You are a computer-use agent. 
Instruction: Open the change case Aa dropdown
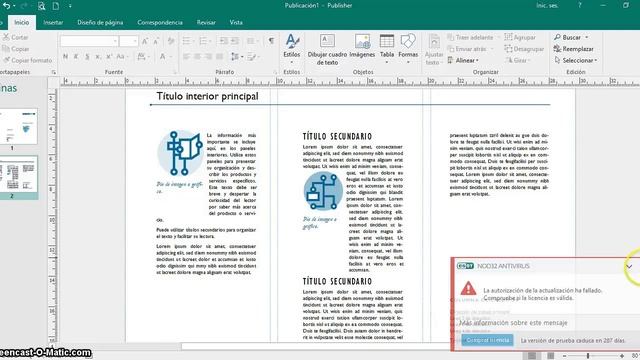click(122, 56)
